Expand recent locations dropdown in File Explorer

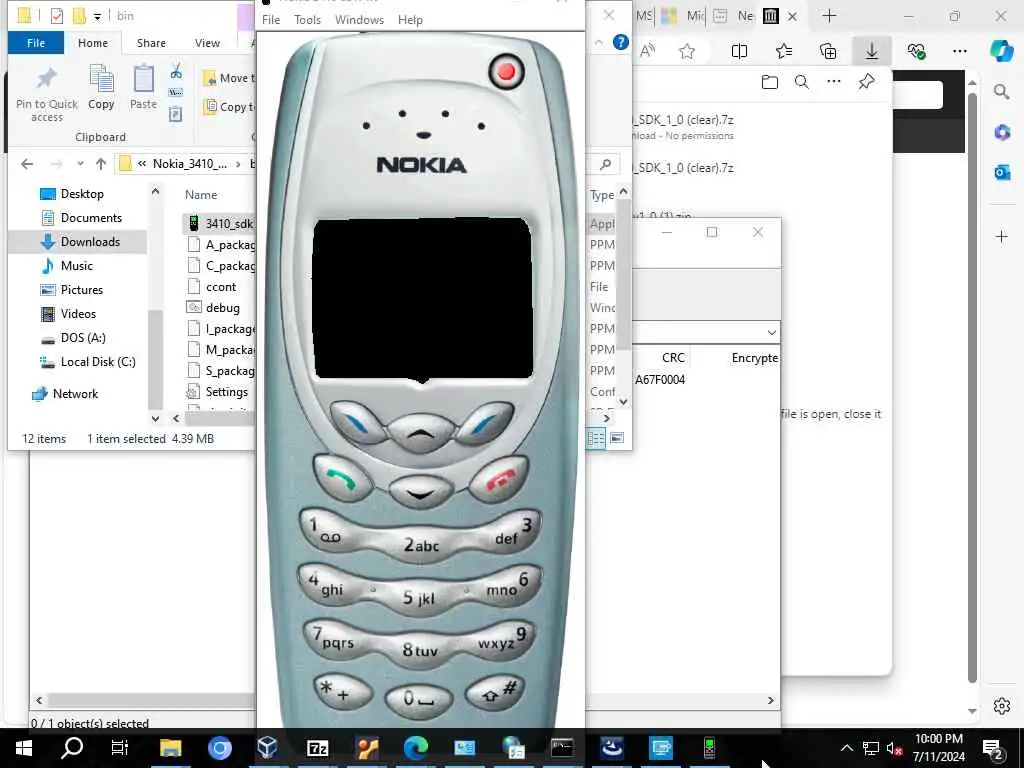click(80, 164)
